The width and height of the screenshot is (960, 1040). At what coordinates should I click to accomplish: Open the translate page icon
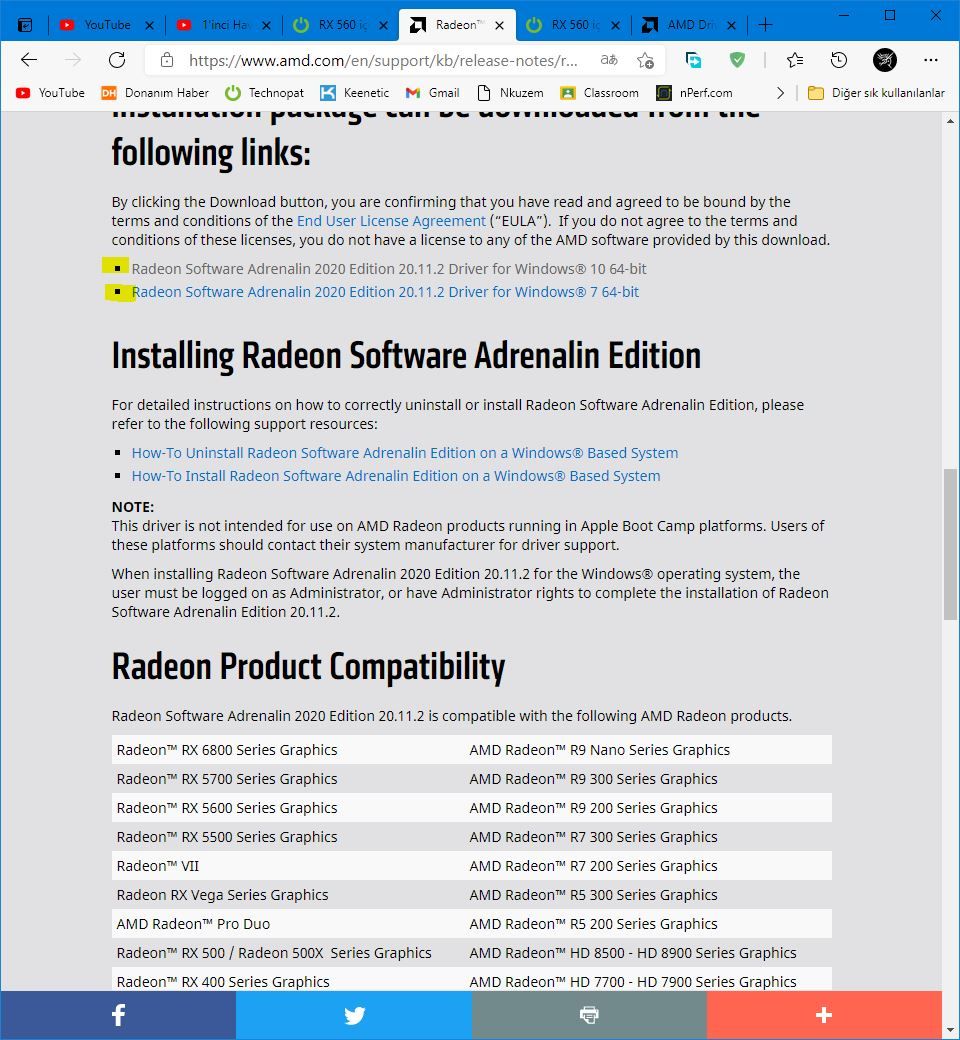609,60
